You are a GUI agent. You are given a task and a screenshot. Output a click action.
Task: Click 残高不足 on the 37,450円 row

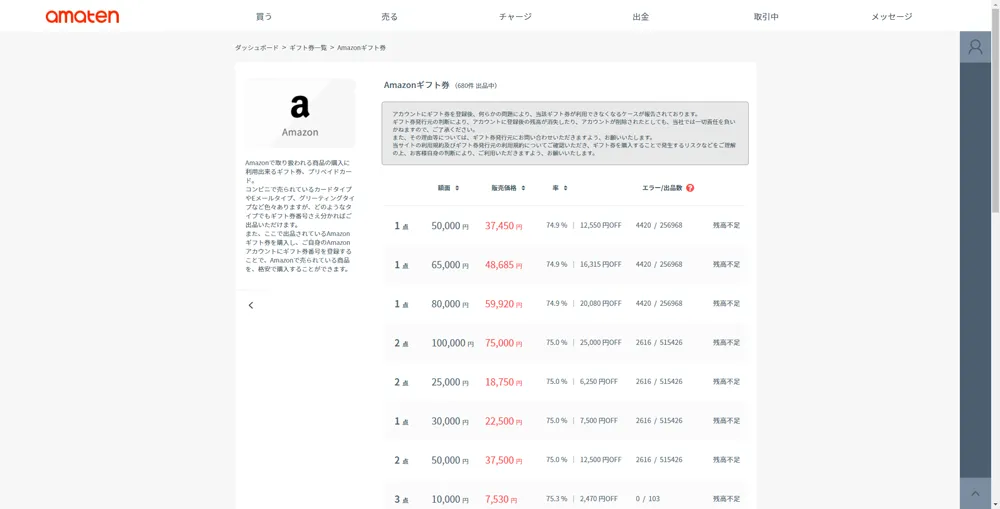[726, 225]
